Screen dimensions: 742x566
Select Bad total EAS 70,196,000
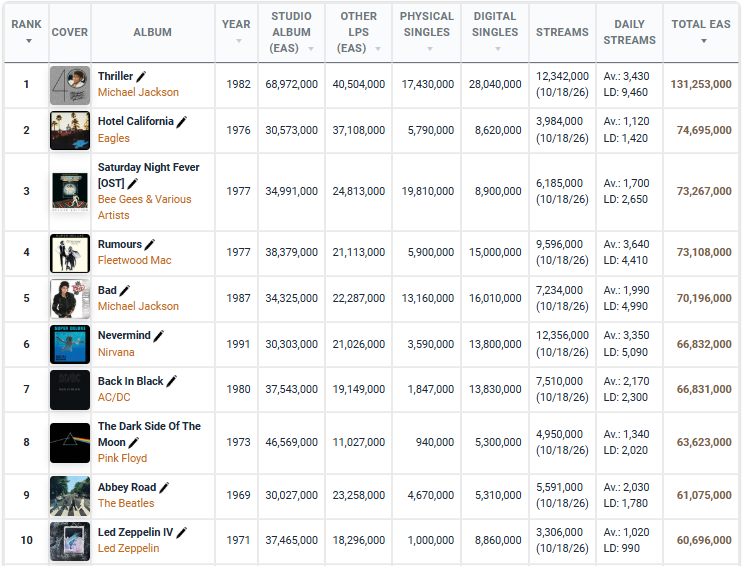click(x=704, y=298)
